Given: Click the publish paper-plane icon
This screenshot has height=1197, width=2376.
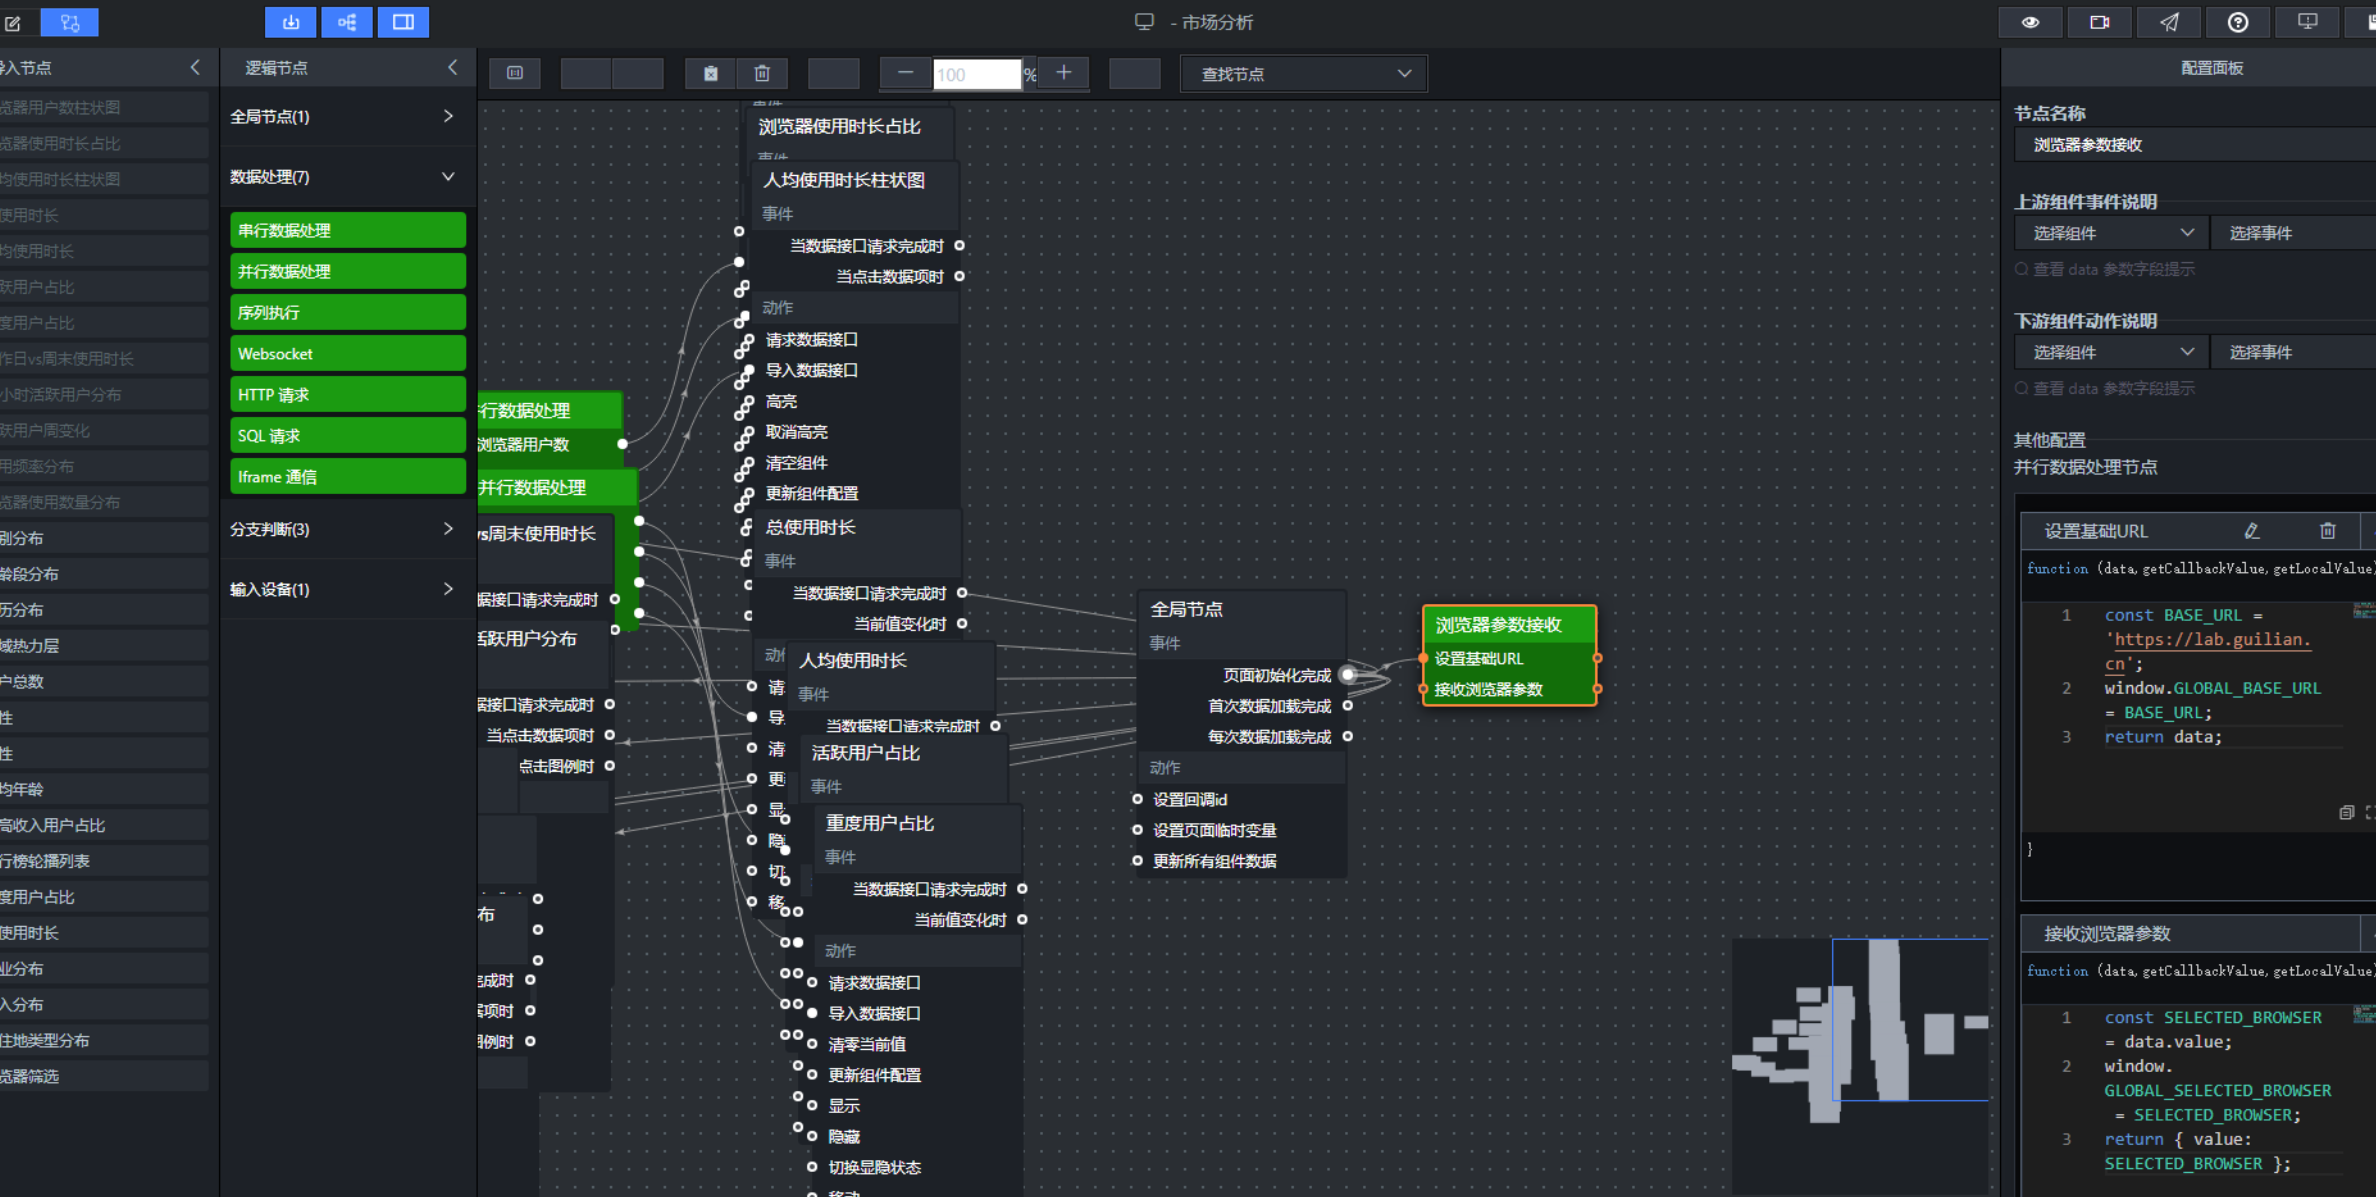Looking at the screenshot, I should point(2169,22).
